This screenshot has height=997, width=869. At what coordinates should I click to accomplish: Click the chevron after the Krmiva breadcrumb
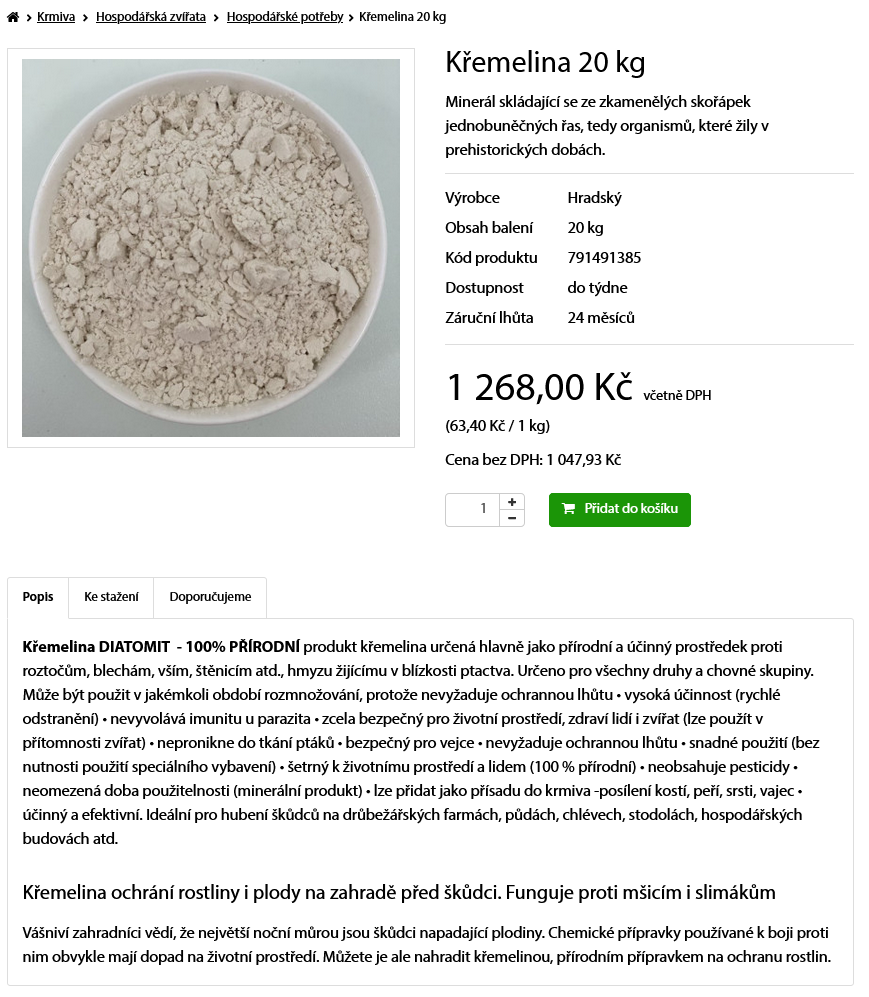86,17
